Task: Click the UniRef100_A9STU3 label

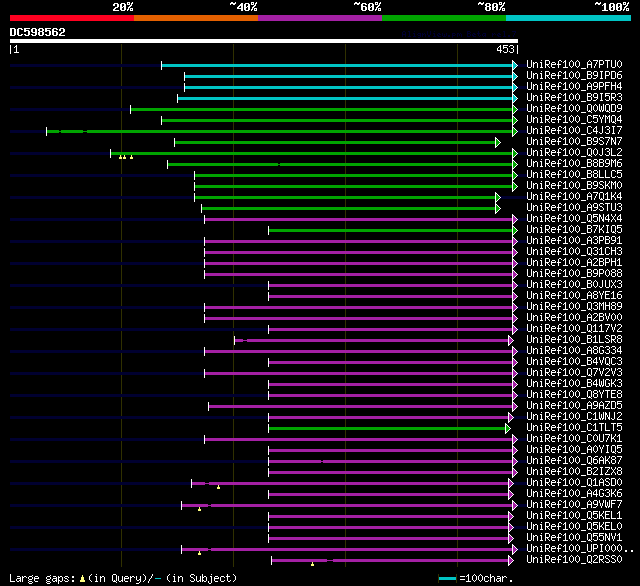Action: (x=574, y=208)
